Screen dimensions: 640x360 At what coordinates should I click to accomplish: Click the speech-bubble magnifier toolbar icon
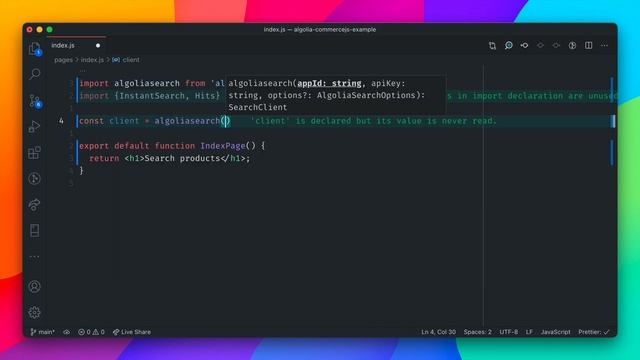[509, 45]
